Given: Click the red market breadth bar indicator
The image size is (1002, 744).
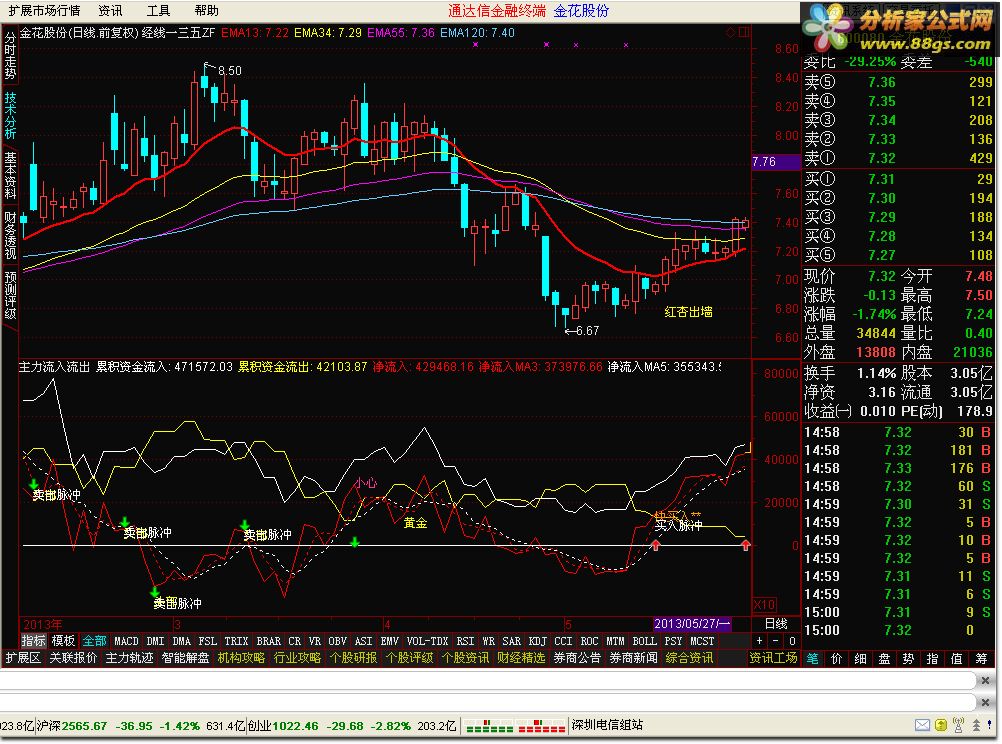Looking at the screenshot, I should tap(541, 726).
